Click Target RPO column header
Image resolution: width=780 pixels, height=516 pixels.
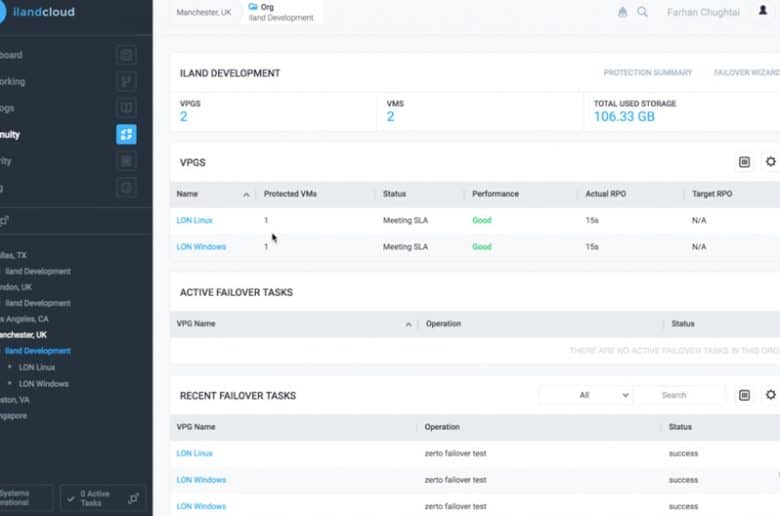pos(712,194)
